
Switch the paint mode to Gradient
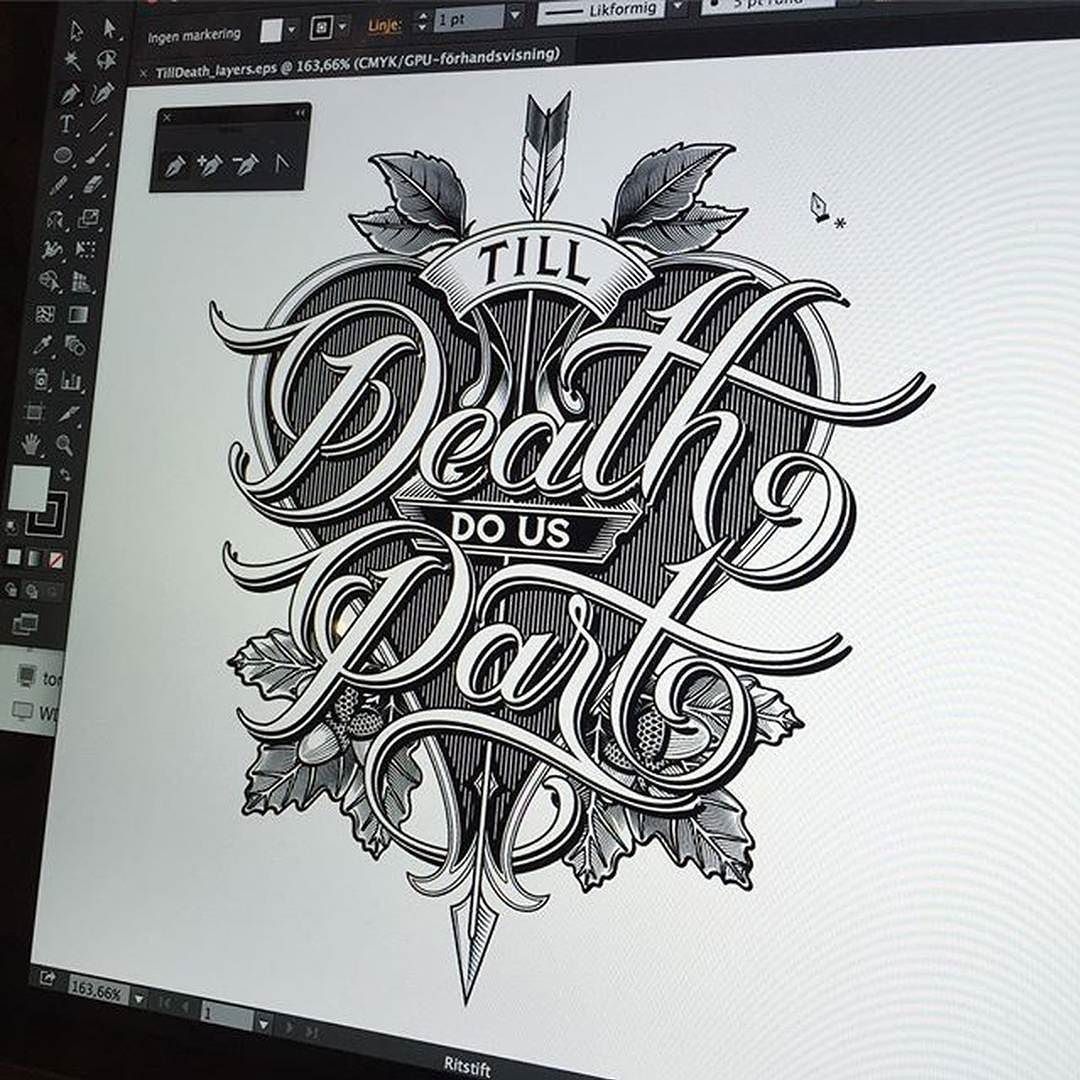[34, 556]
